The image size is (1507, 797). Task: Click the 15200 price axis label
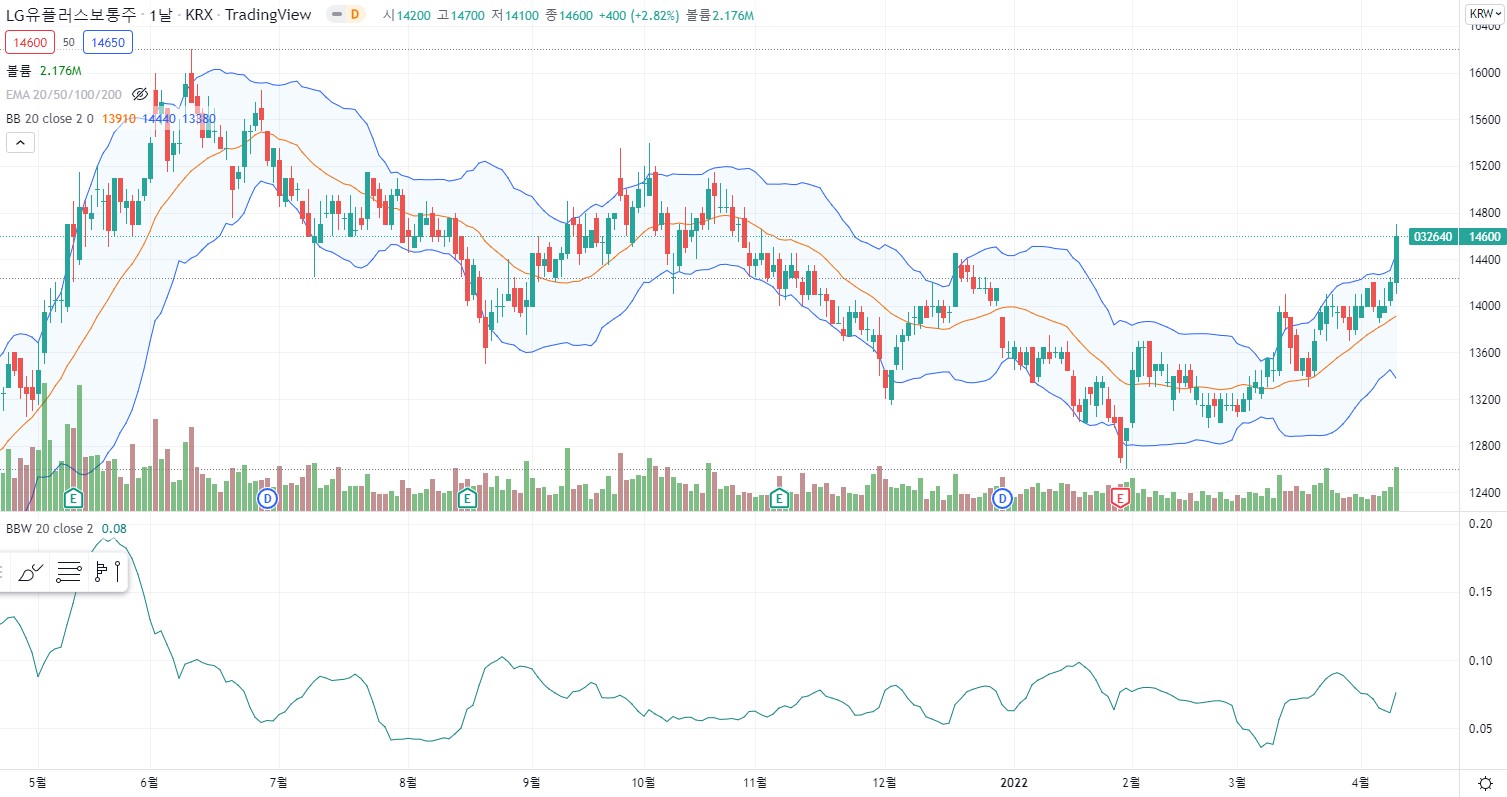click(x=1484, y=166)
